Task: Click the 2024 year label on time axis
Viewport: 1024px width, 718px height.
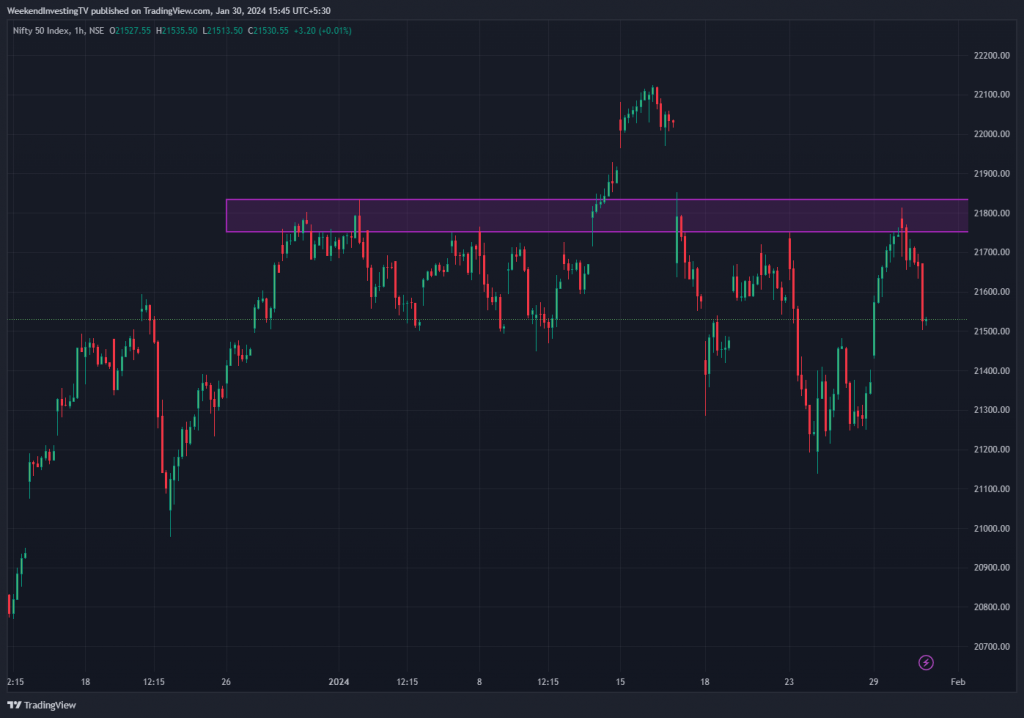Action: [x=338, y=682]
